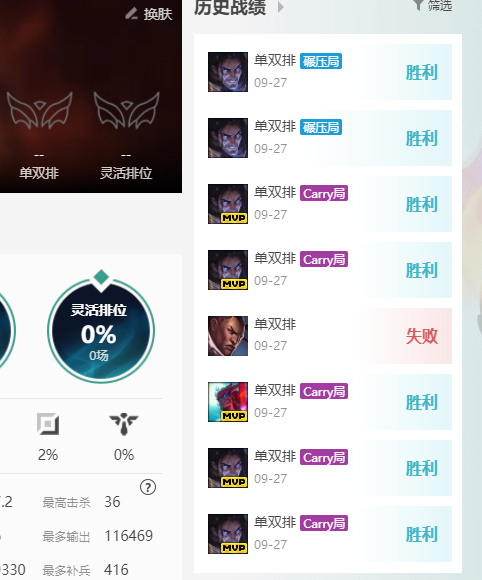The width and height of the screenshot is (482, 580).
Task: Click the 失败 result label
Action: 422,336
